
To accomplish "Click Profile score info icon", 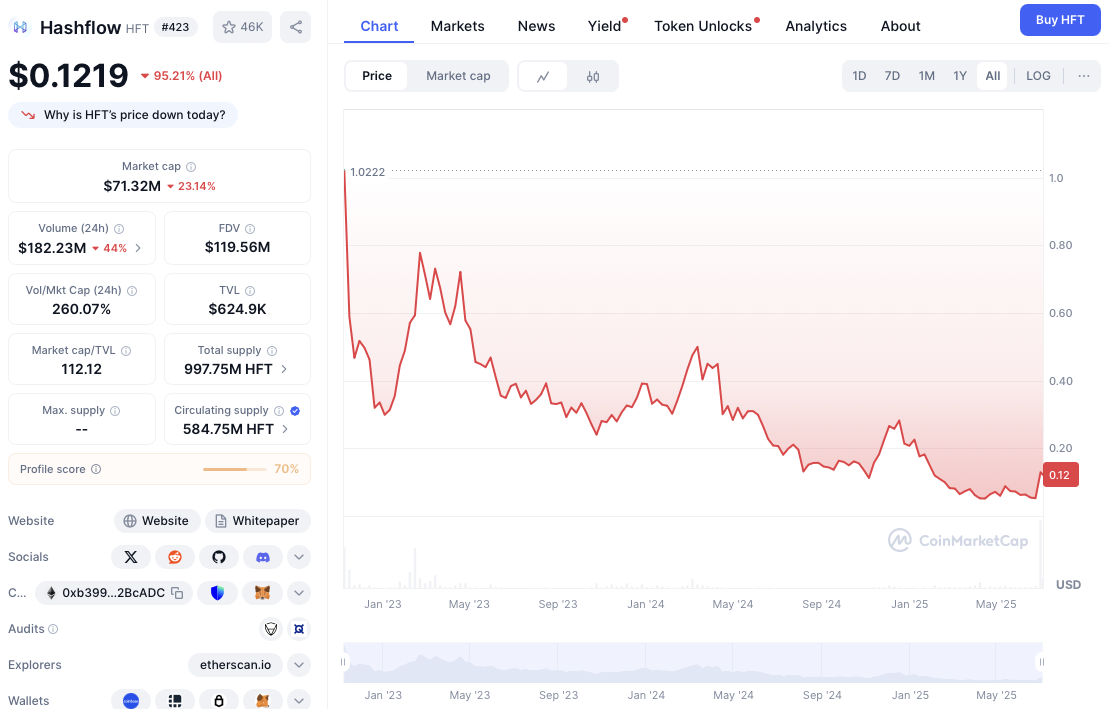I will click(x=96, y=469).
